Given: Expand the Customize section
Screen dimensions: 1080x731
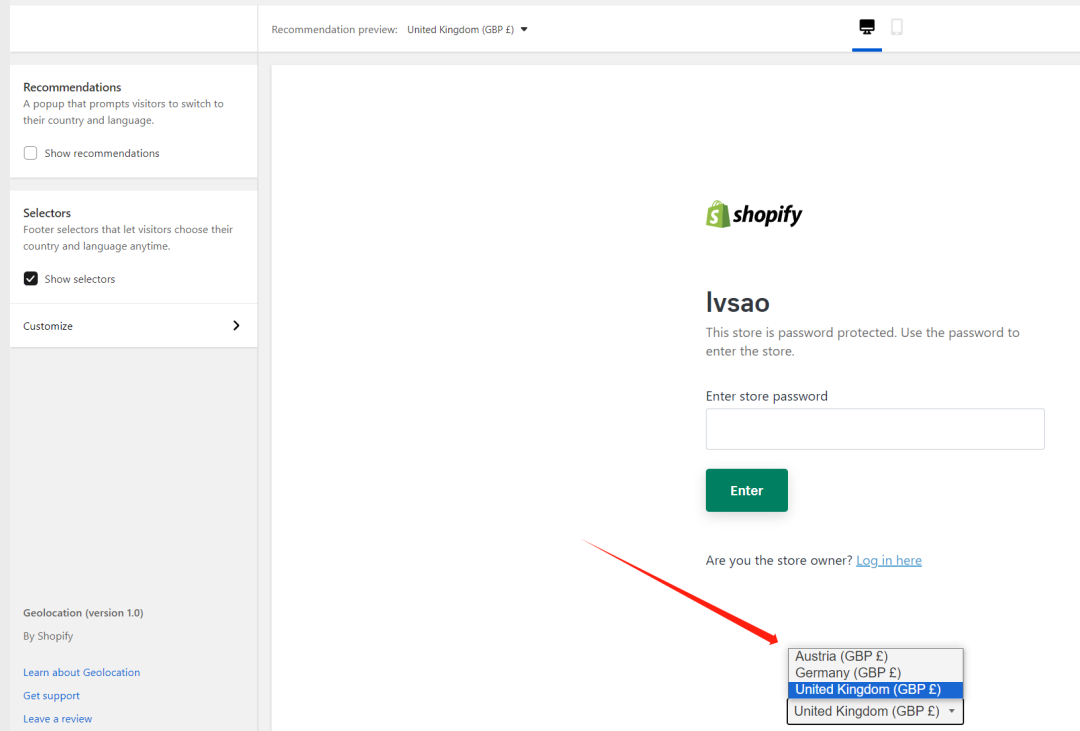Looking at the screenshot, I should (x=134, y=326).
